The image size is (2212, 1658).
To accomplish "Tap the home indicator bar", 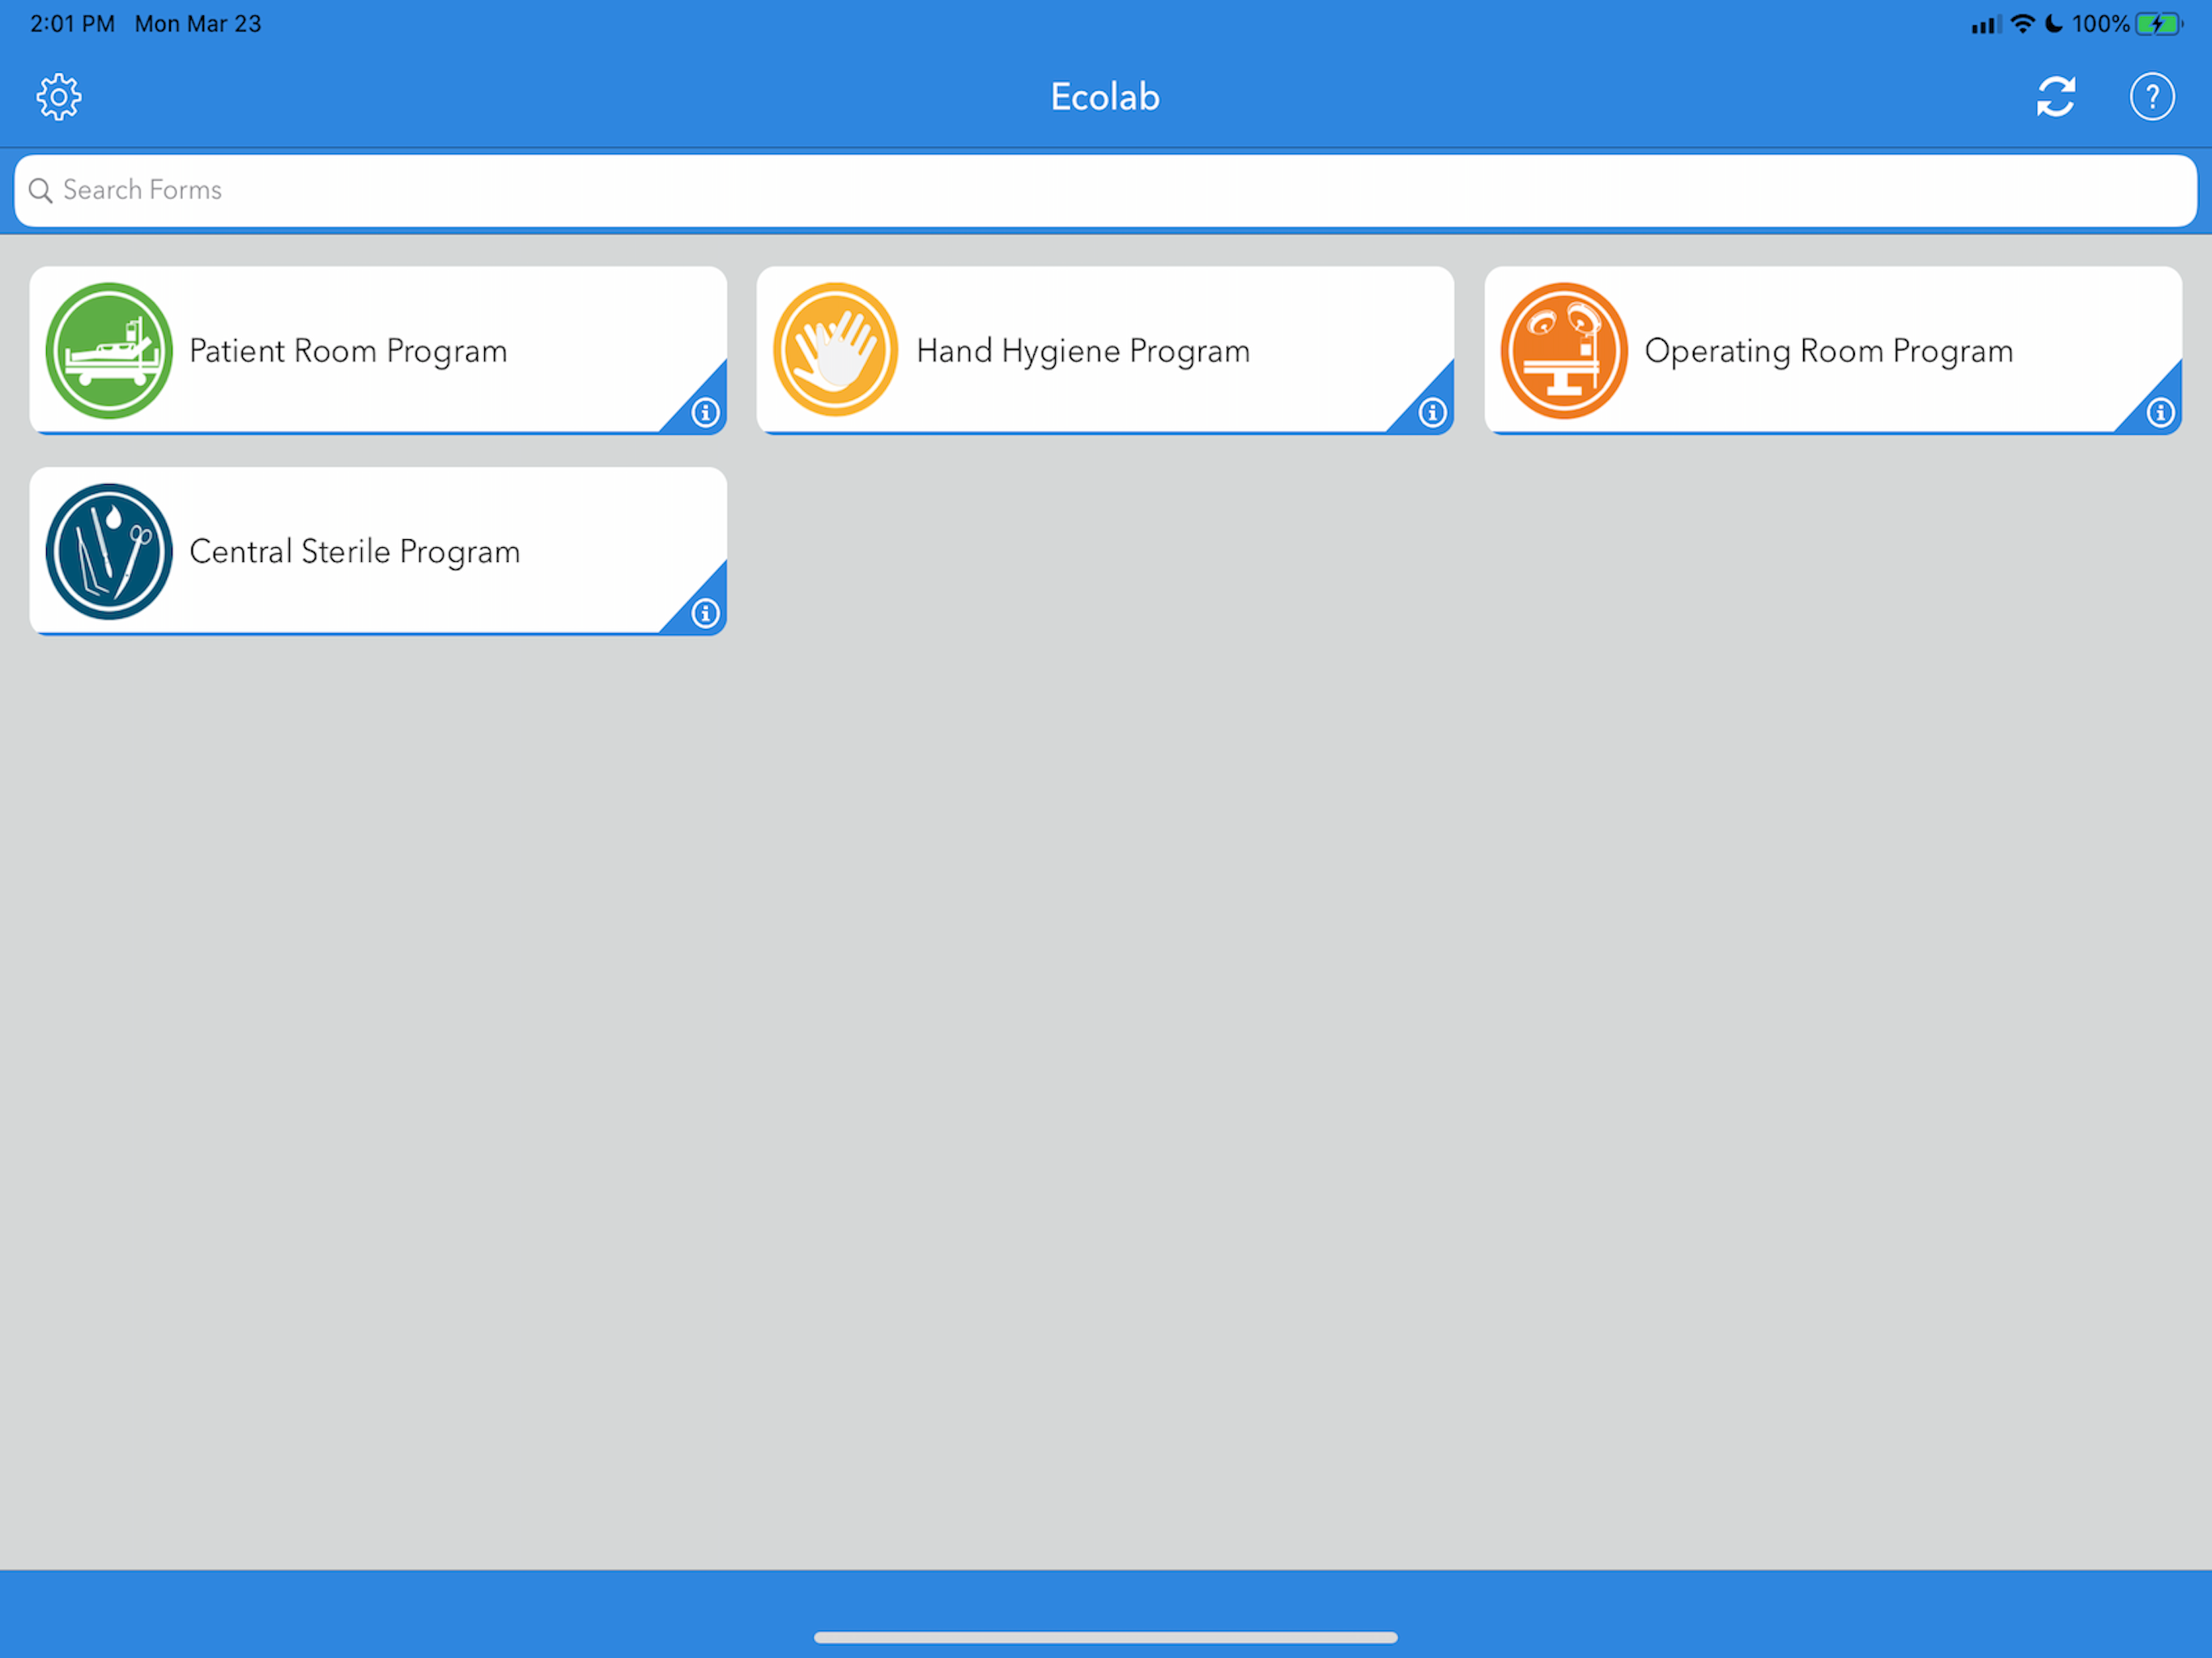I will click(1105, 1637).
